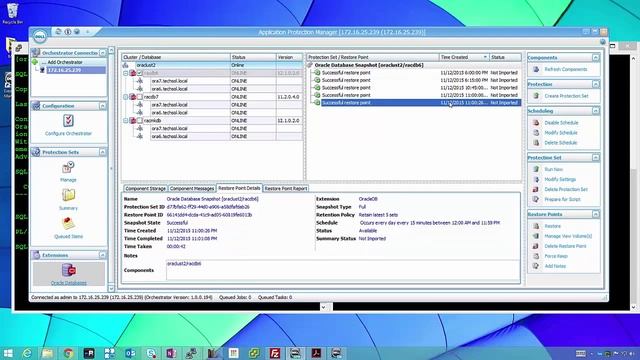Screen dimensions: 640x360
Task: Click the Run Now icon
Action: pyautogui.click(x=536, y=169)
